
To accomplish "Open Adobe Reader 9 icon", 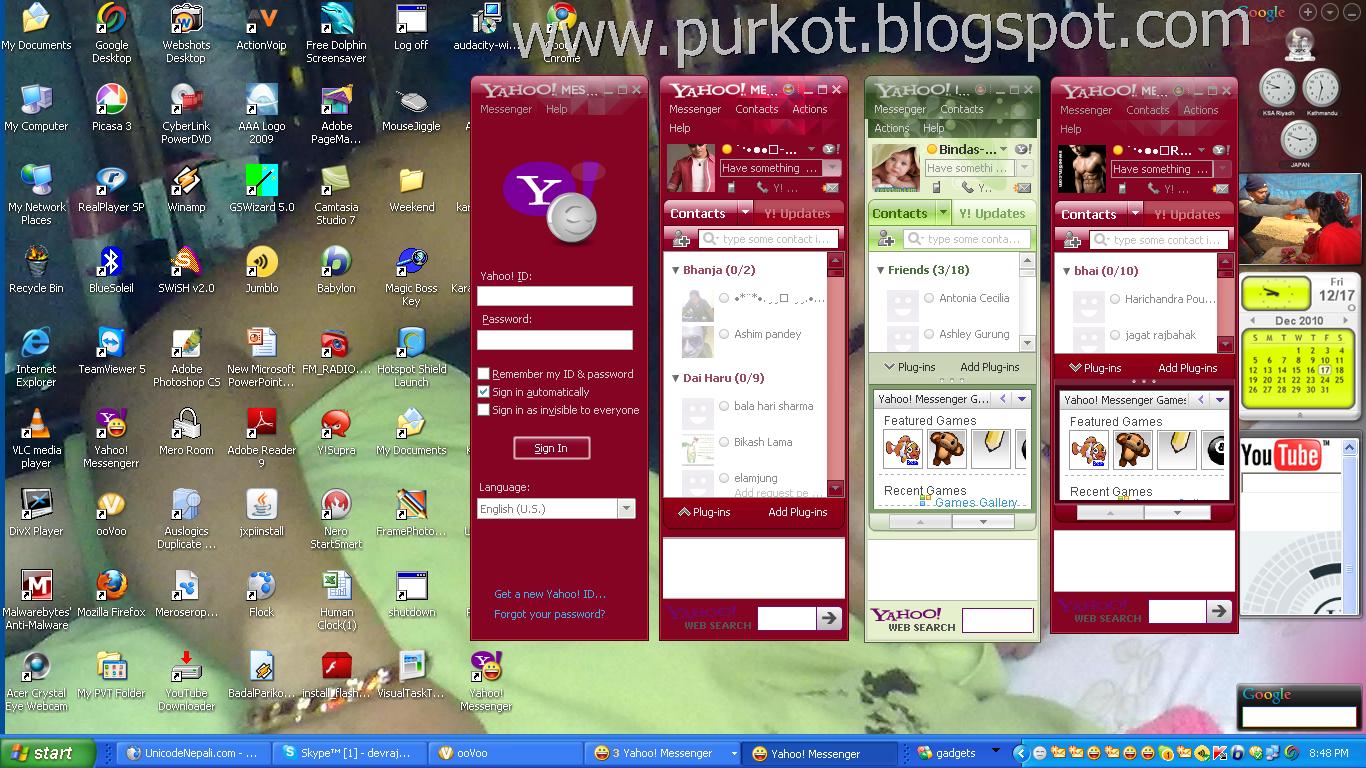I will [x=261, y=438].
